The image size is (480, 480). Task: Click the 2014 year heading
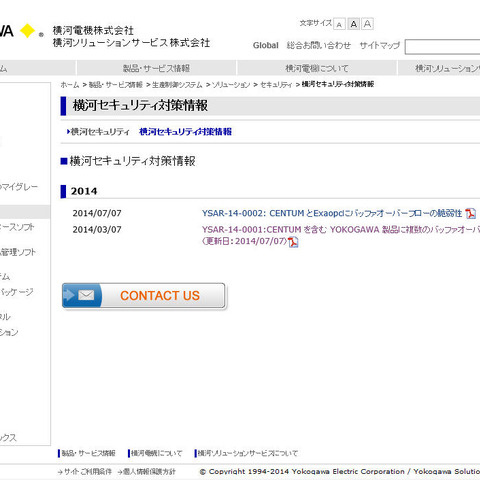click(x=84, y=191)
